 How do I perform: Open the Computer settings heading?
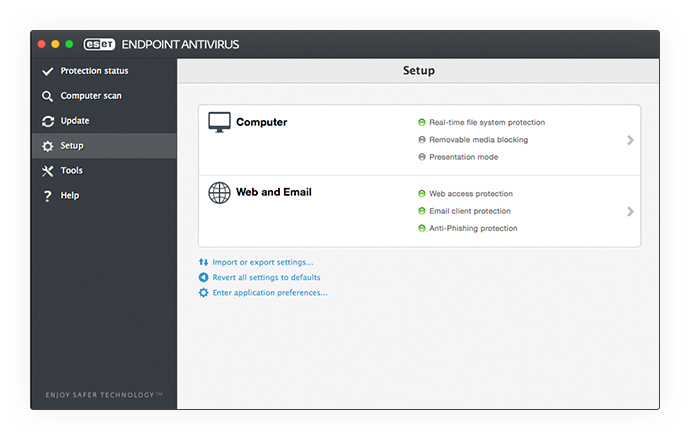tap(261, 122)
